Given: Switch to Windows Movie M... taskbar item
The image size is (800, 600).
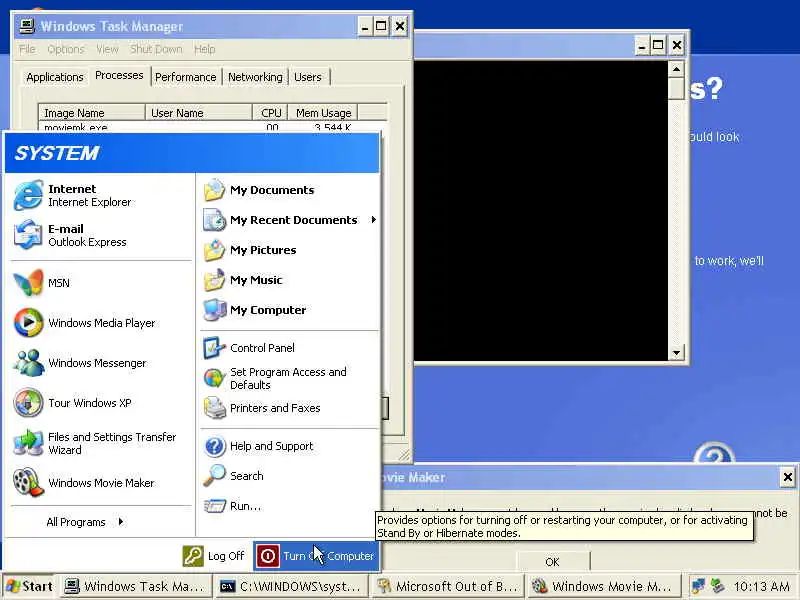Looking at the screenshot, I should [604, 587].
